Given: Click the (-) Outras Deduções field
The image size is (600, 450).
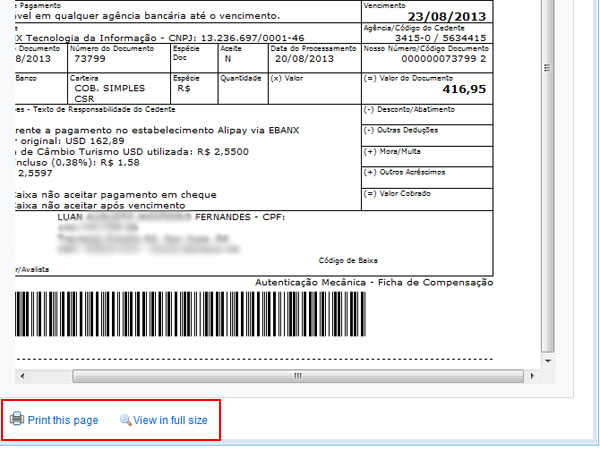Looking at the screenshot, I should 427,135.
